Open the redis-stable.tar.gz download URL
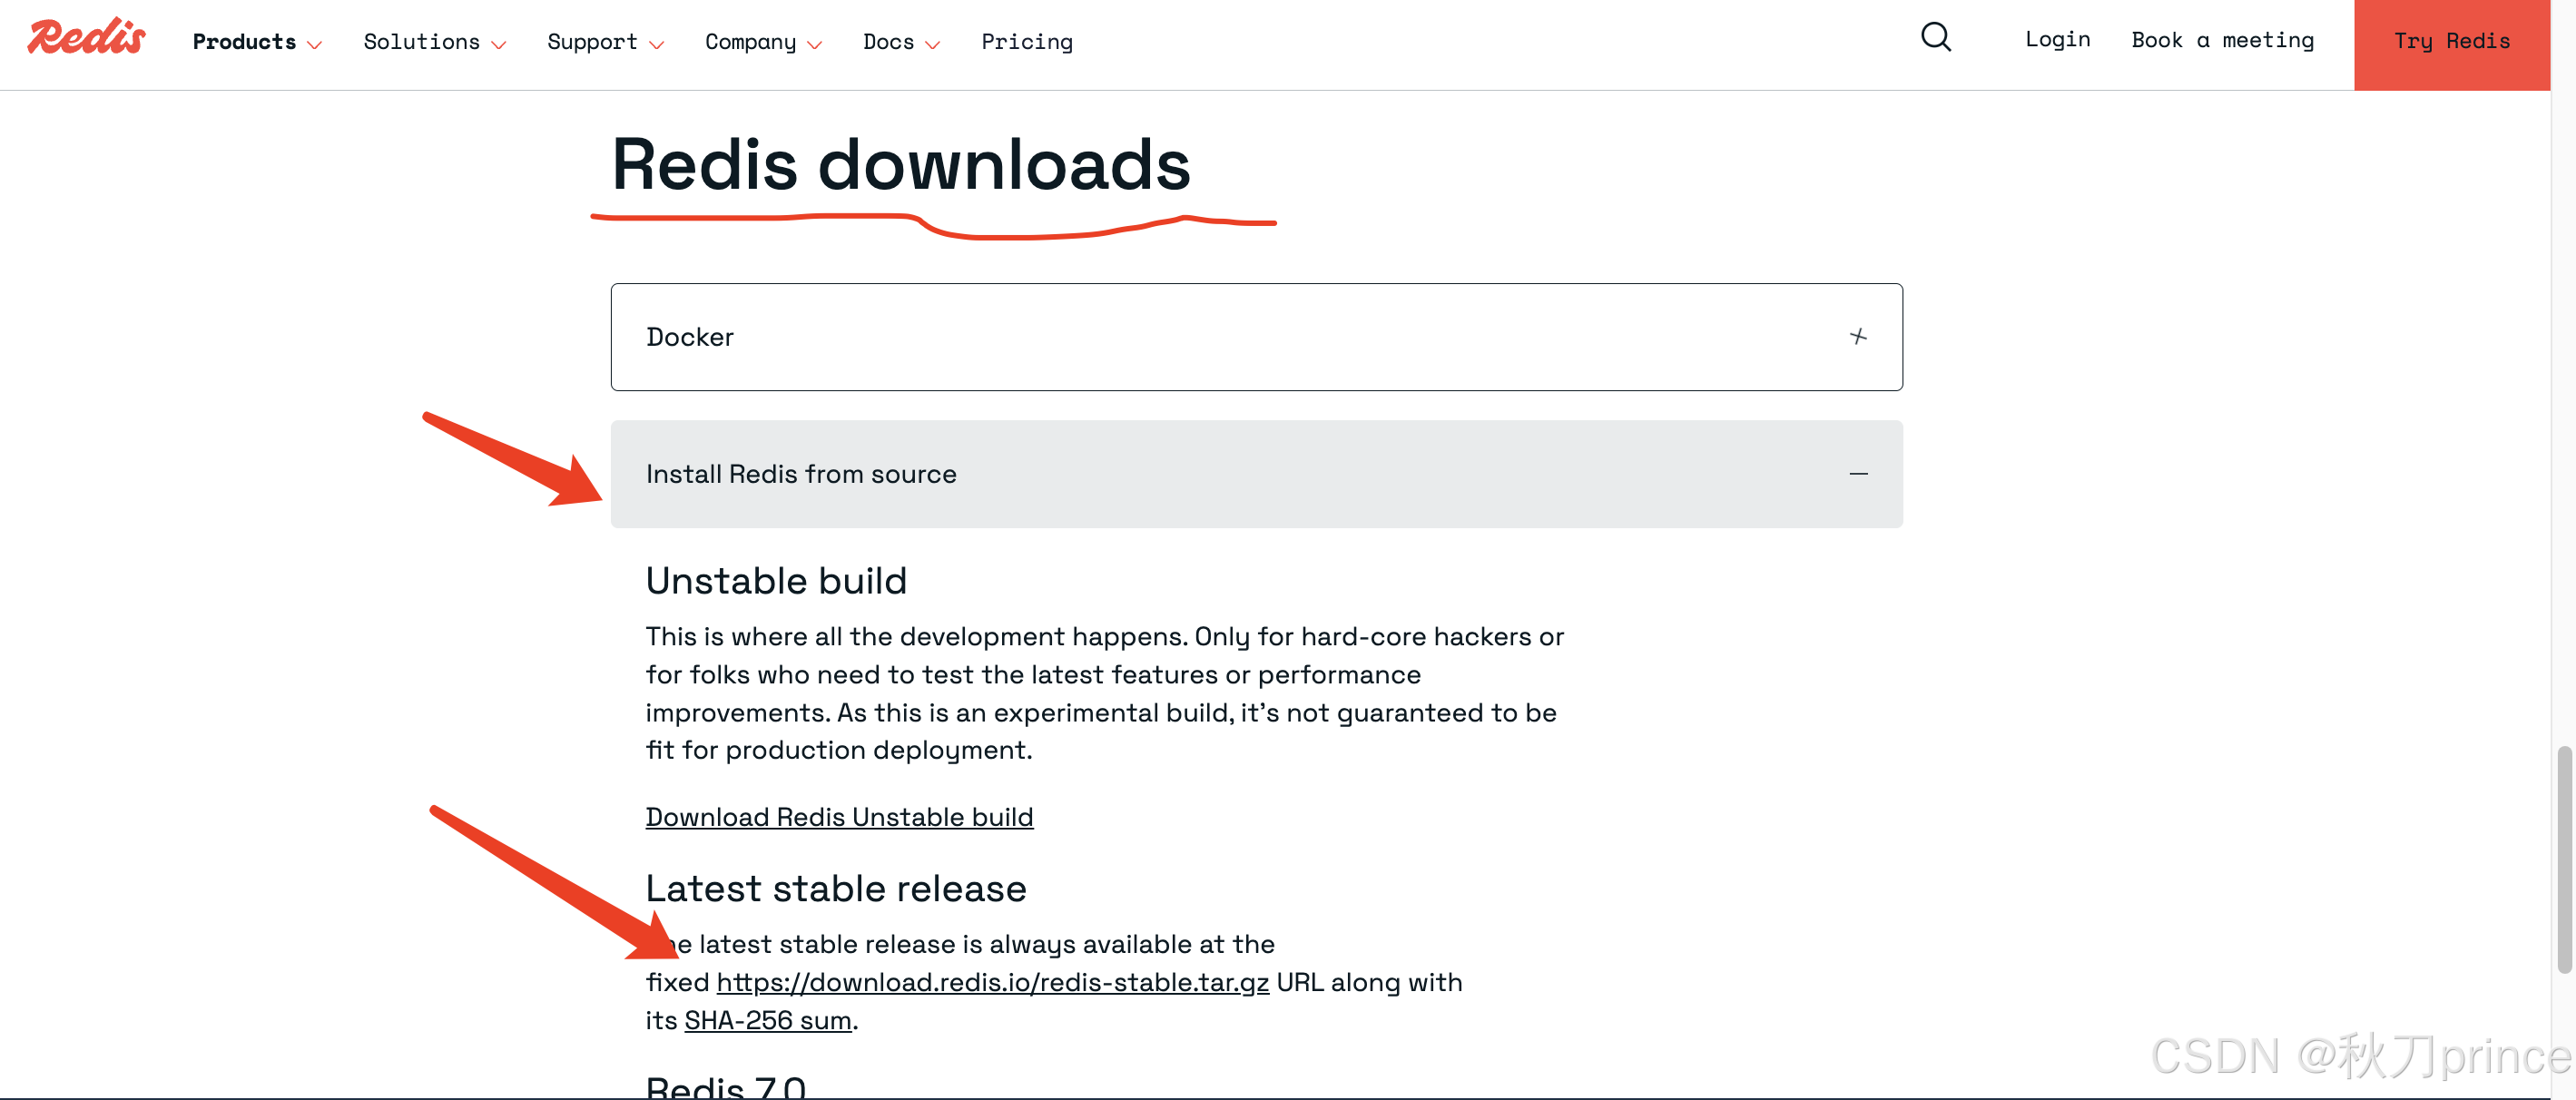The image size is (2576, 1100). click(992, 982)
